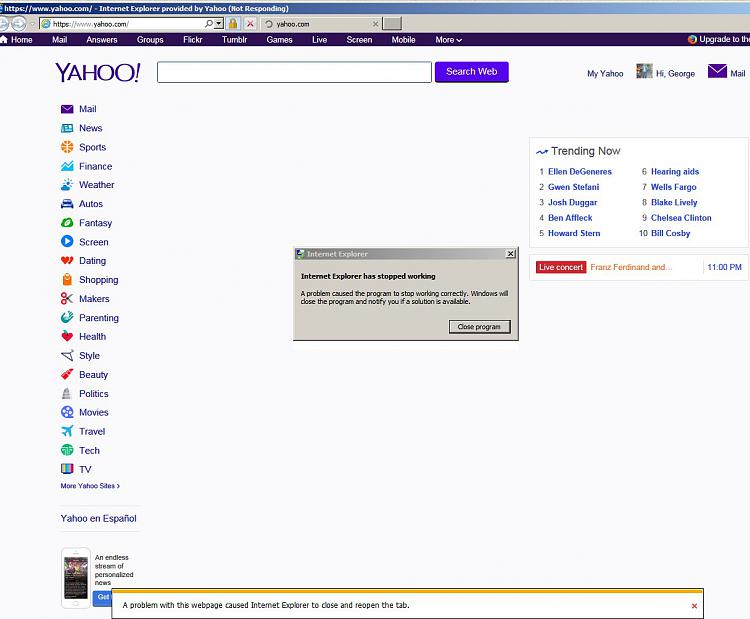Viewport: 750px width, 619px height.
Task: Click the TV color bars icon
Action: (67, 469)
